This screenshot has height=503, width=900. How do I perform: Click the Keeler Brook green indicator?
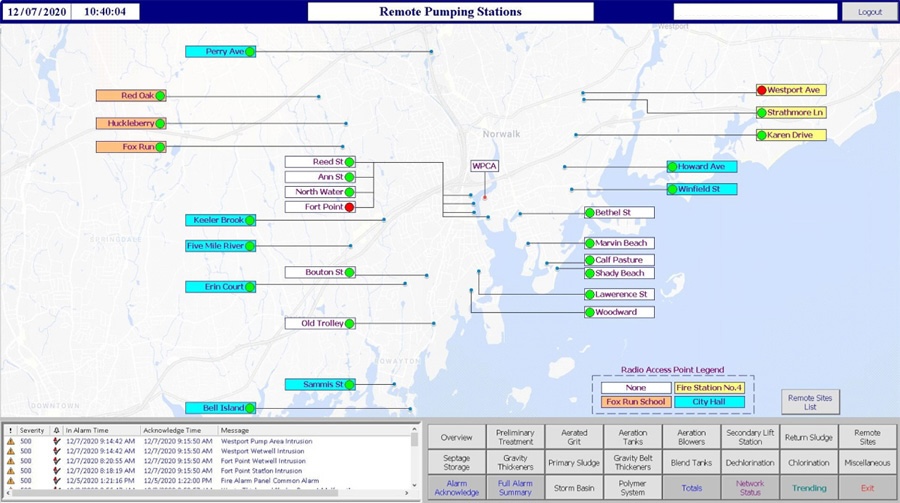250,220
